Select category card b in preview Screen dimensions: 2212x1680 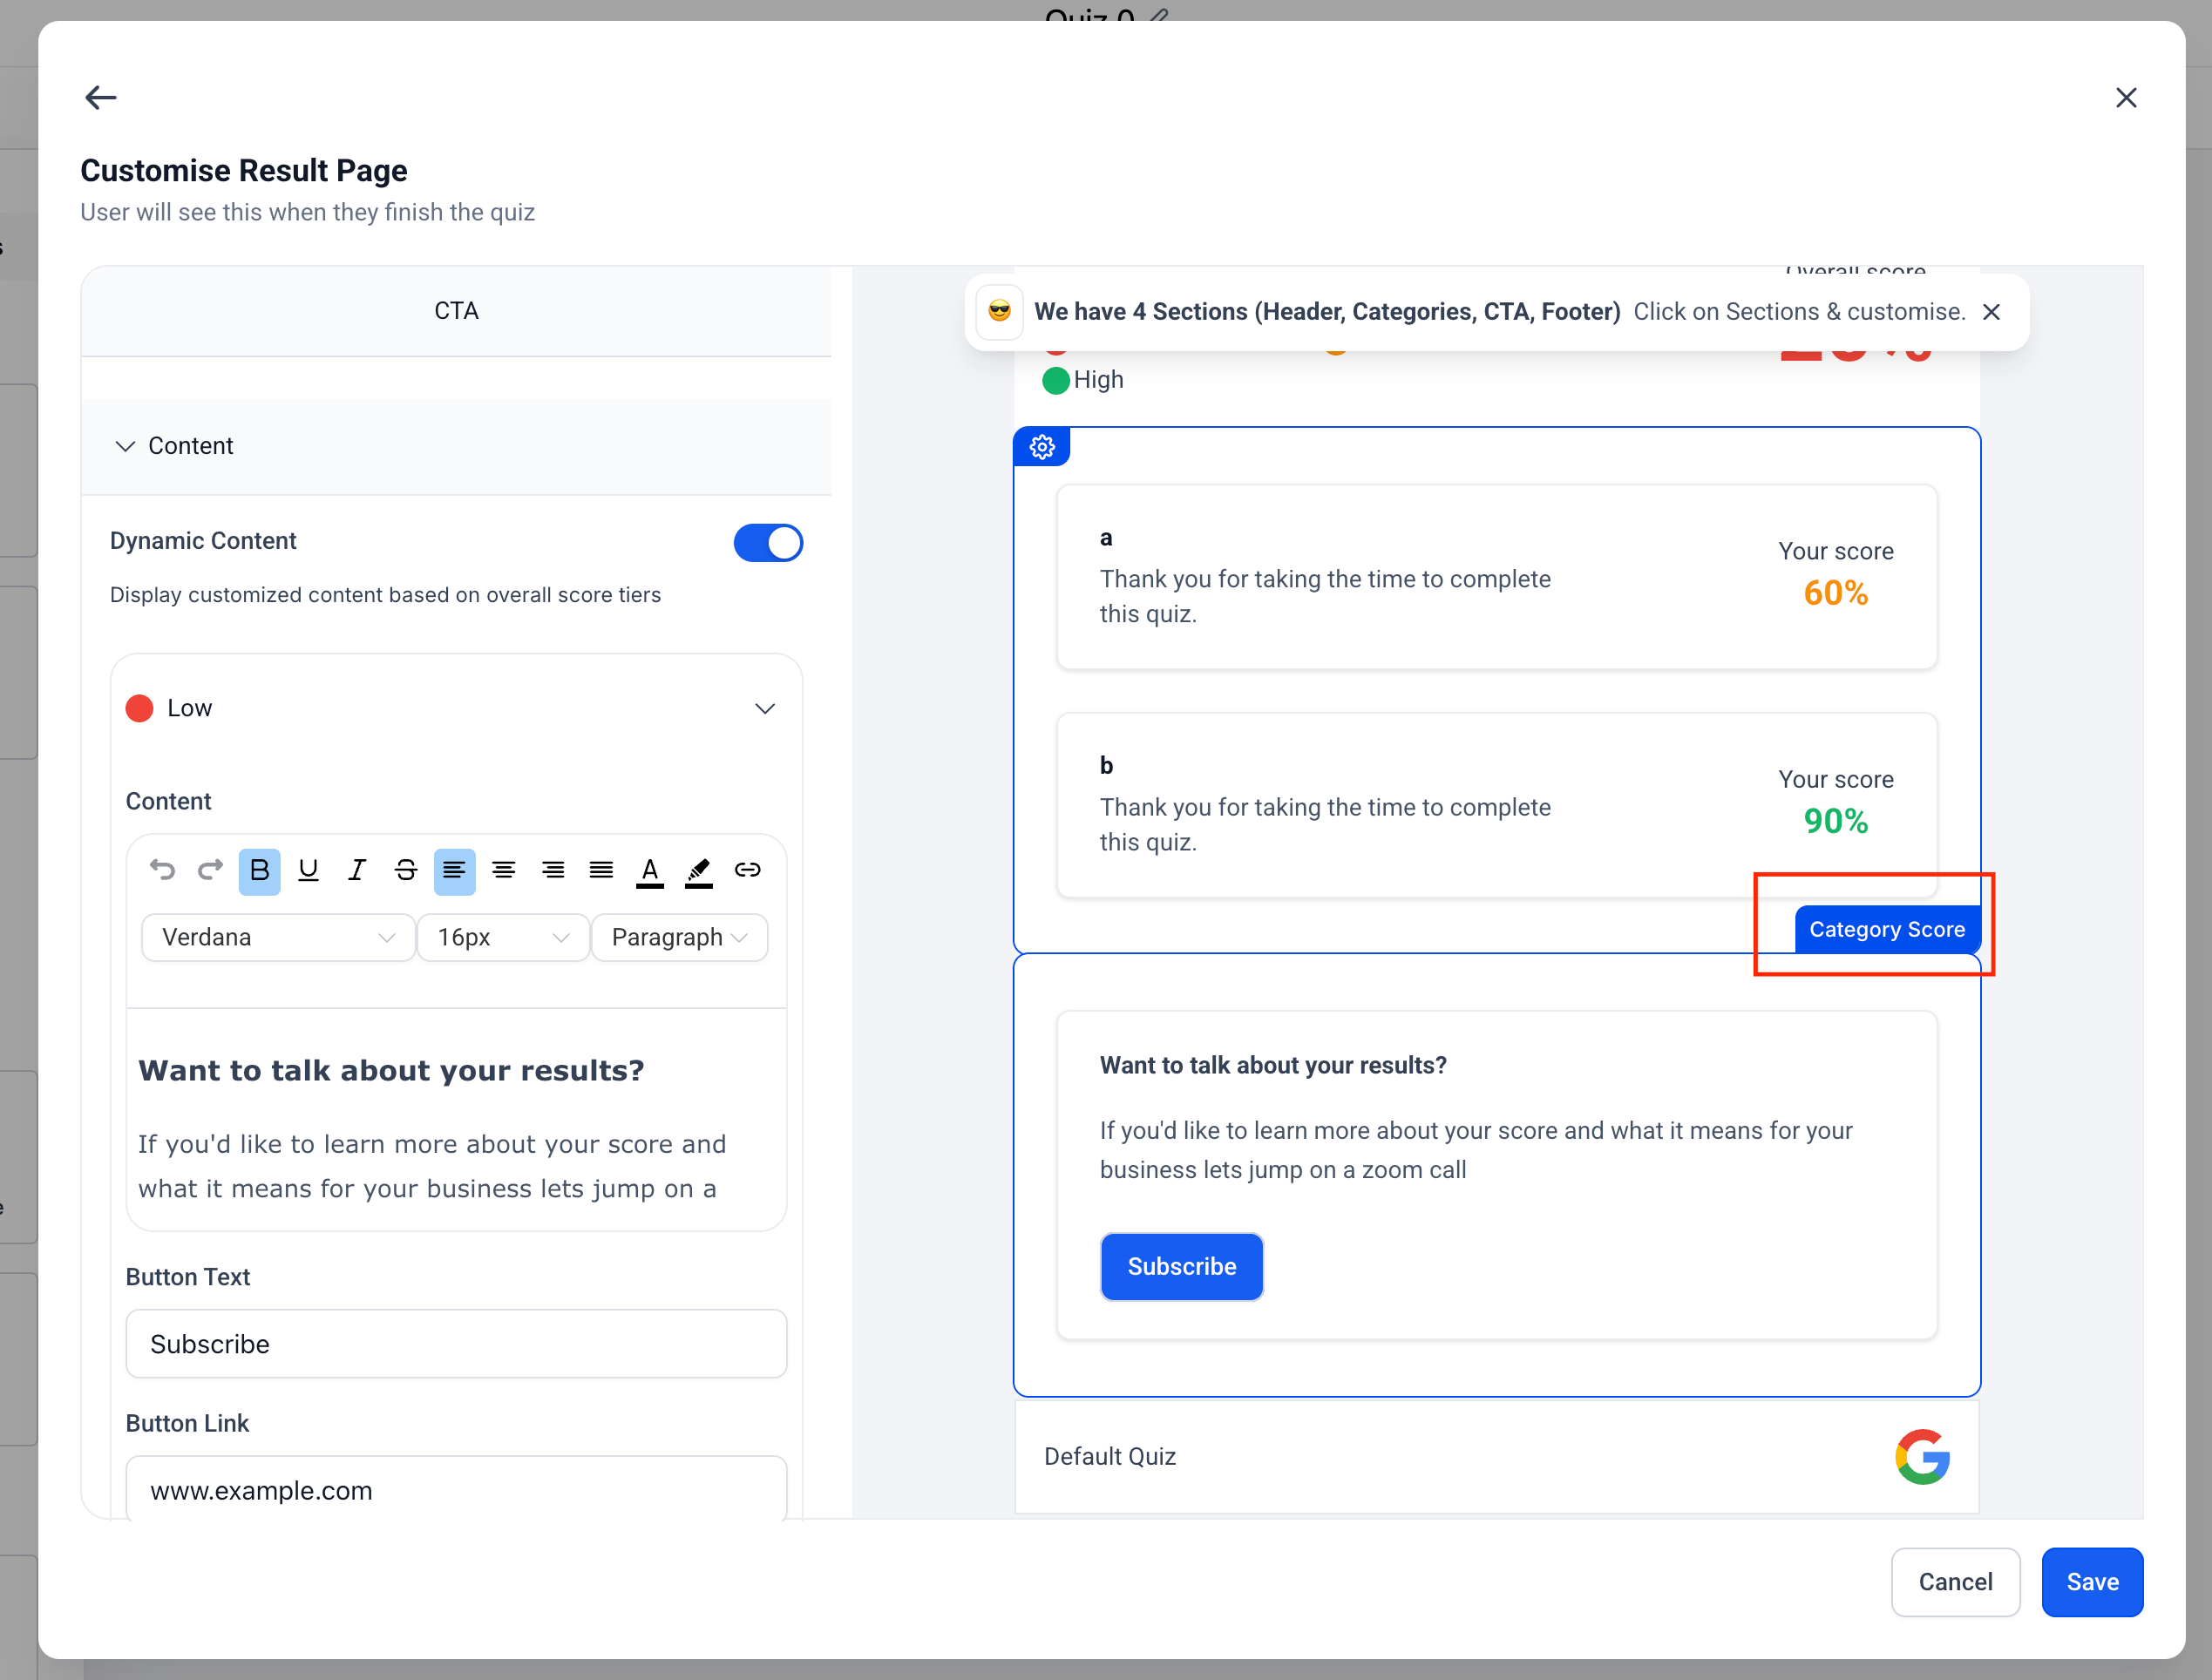click(x=1496, y=805)
